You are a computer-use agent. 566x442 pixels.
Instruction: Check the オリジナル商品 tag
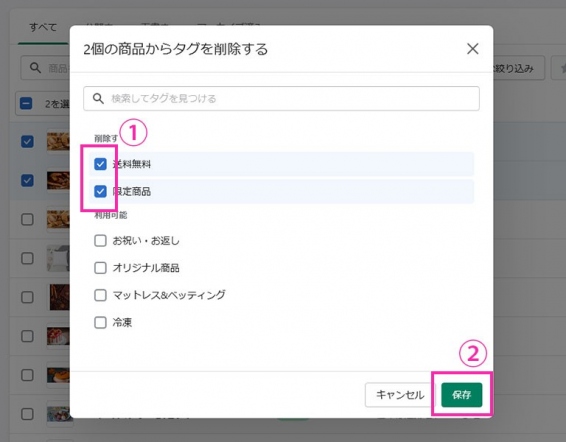click(x=100, y=268)
